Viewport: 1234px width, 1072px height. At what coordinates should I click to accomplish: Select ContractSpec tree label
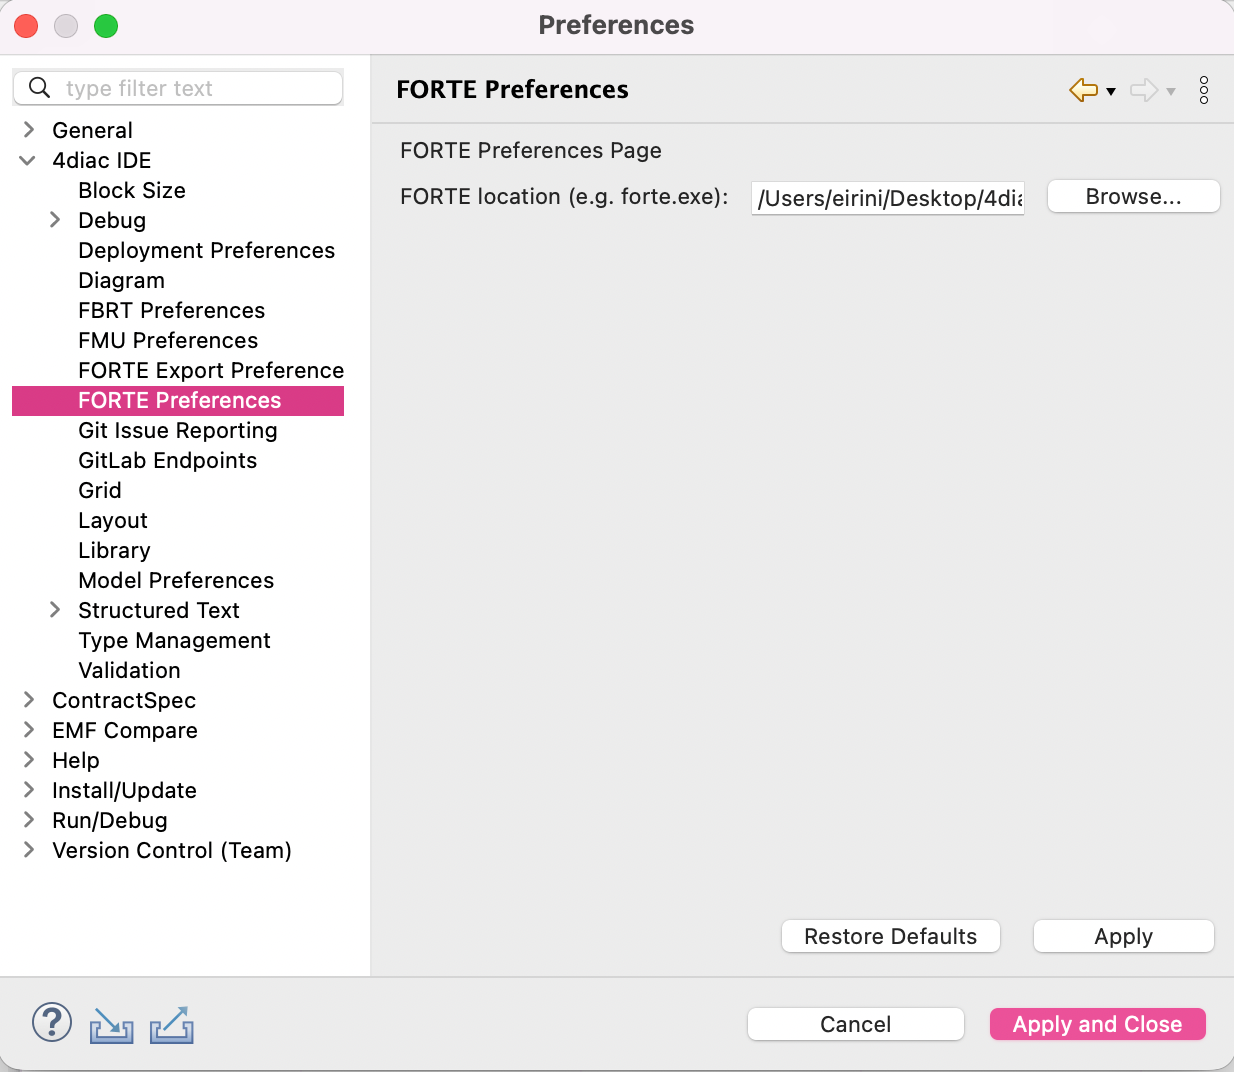[x=124, y=700]
